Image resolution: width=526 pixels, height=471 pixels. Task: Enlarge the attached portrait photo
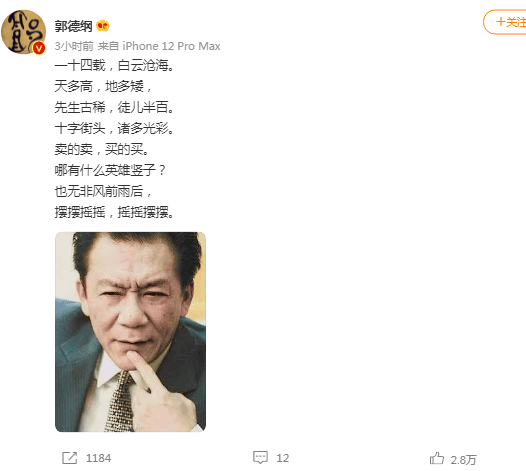click(x=130, y=332)
